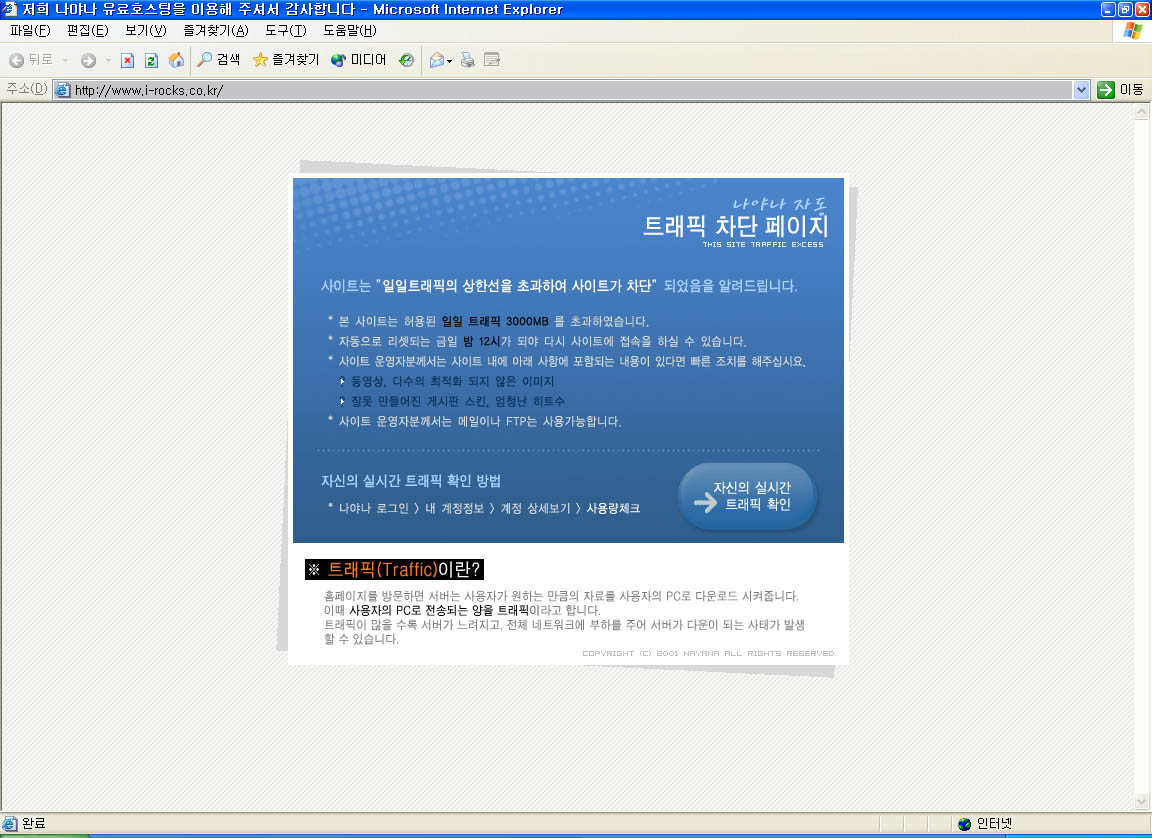
Task: Click the 자신의 실시간 트래픽 확인 방법 heading
Action: tap(411, 481)
